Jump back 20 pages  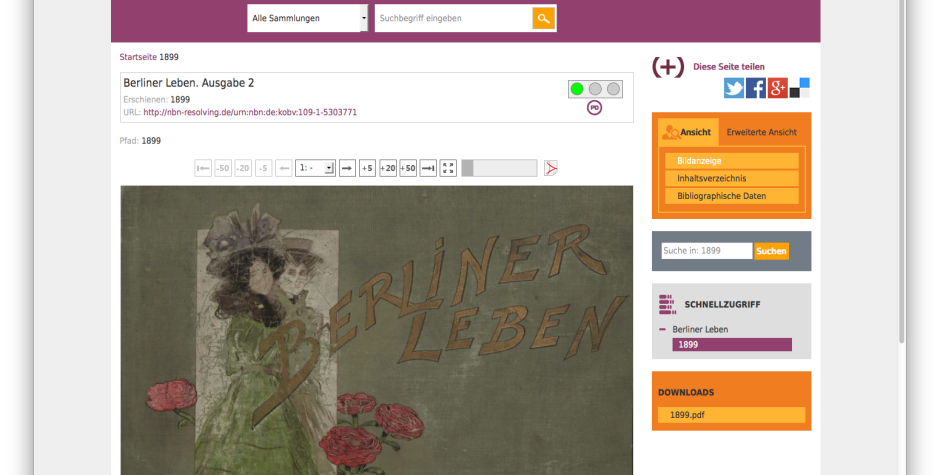[243, 169]
